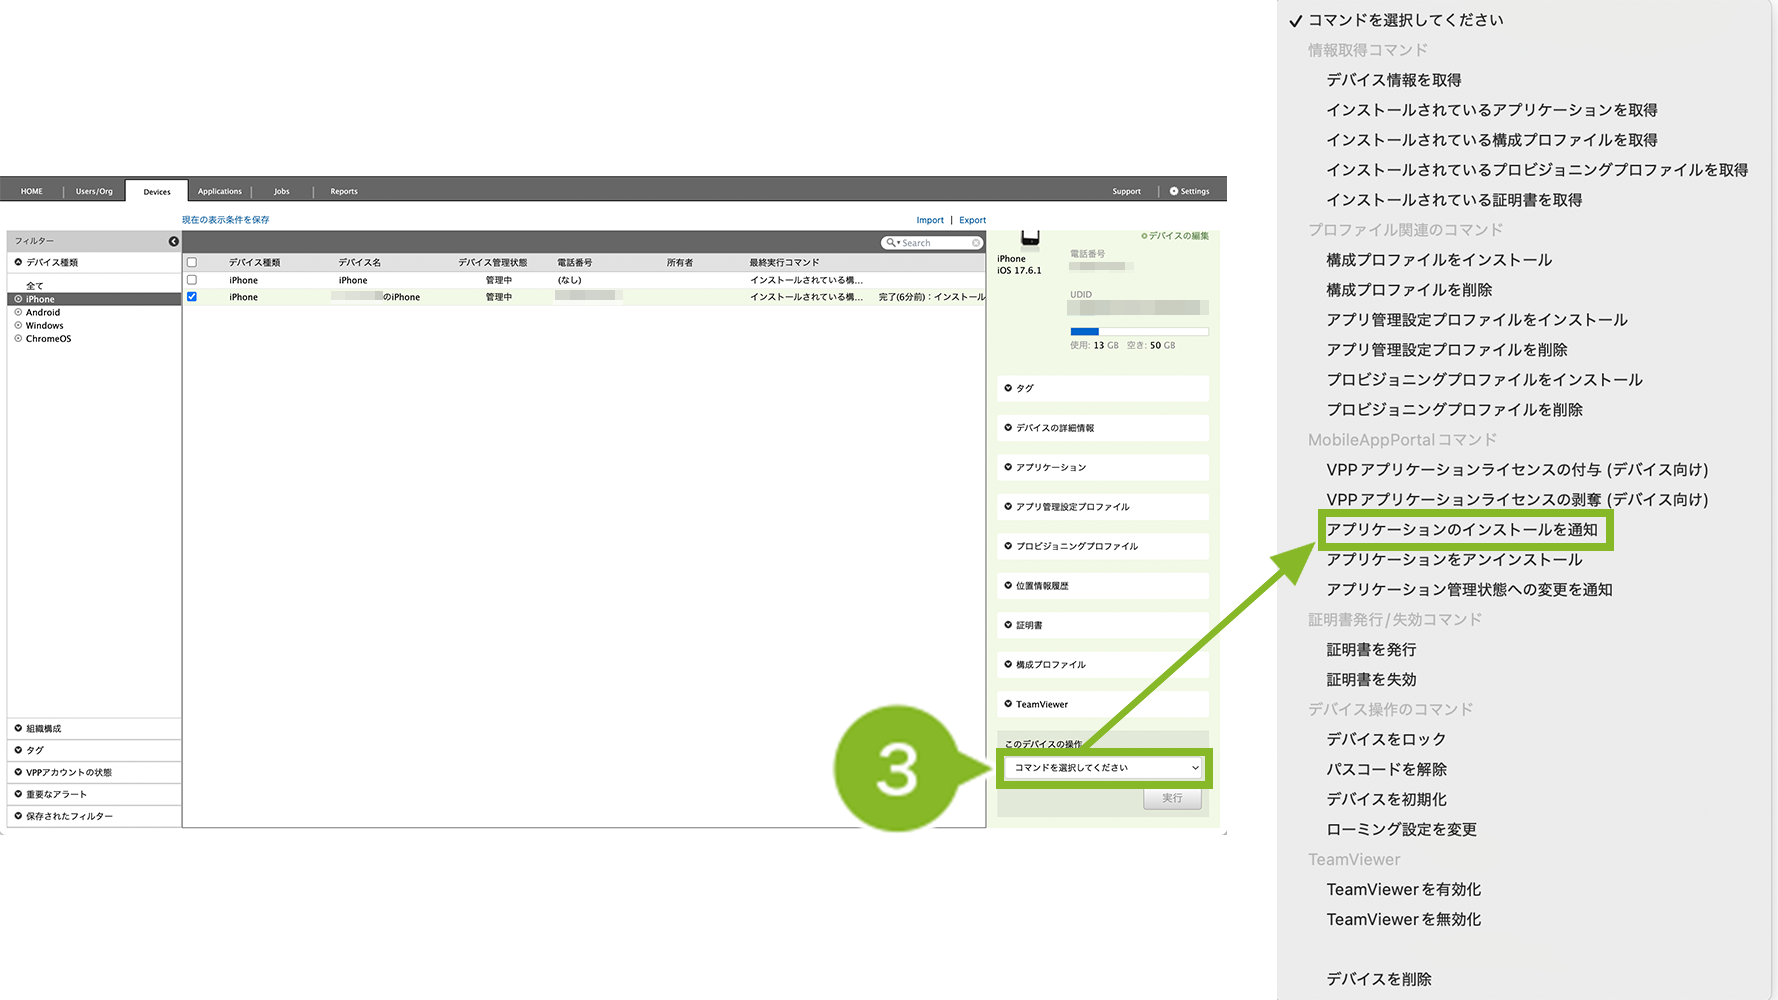Click inside the Search input field

click(x=935, y=243)
